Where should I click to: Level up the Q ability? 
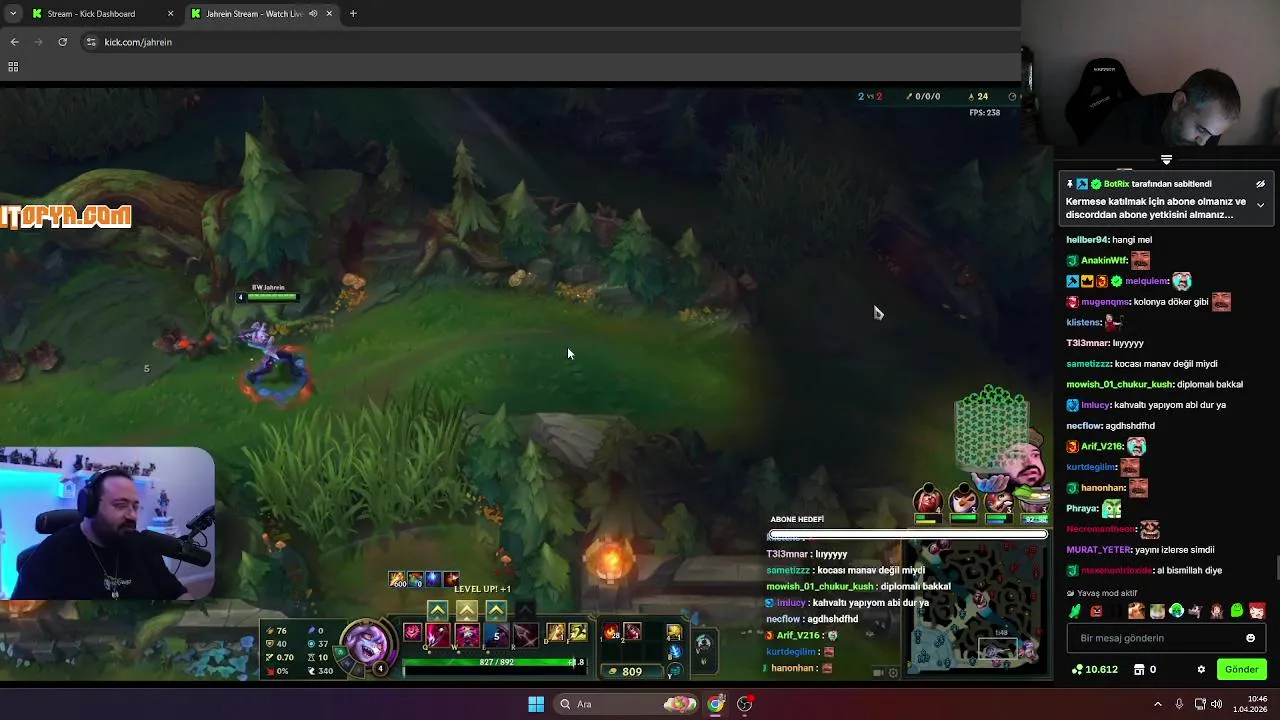tap(437, 610)
